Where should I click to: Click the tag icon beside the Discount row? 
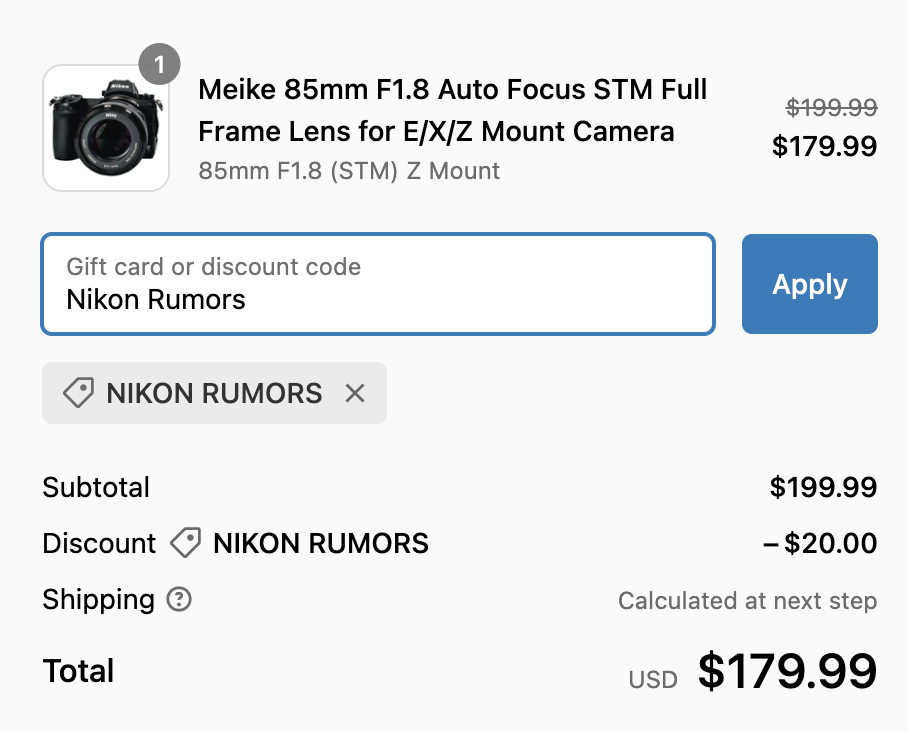tap(184, 543)
